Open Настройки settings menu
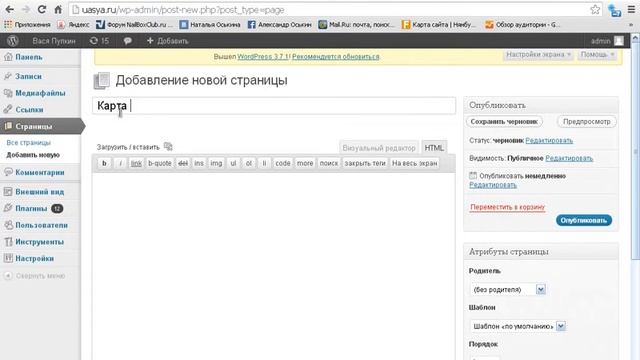 point(34,259)
